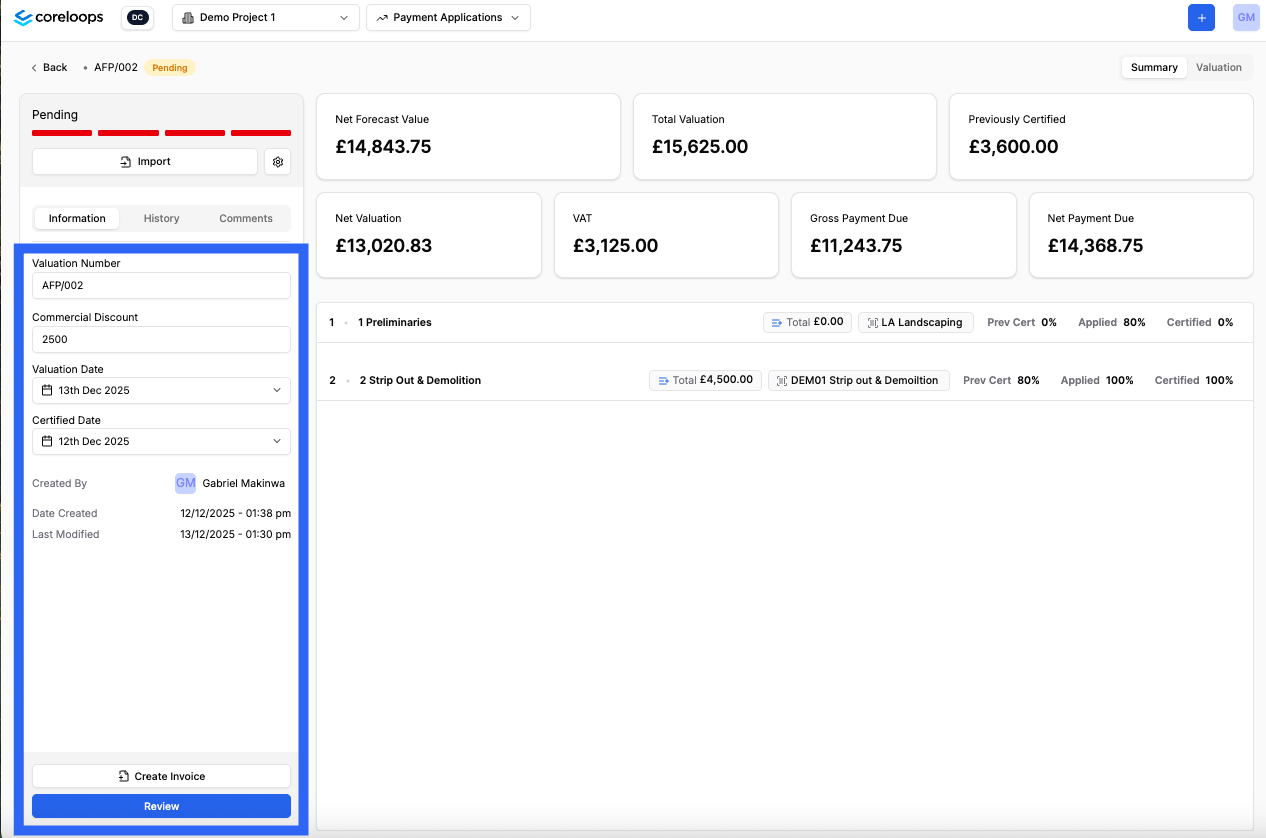This screenshot has width=1266, height=838.
Task: Open the DC organization badge
Action: pos(137,18)
